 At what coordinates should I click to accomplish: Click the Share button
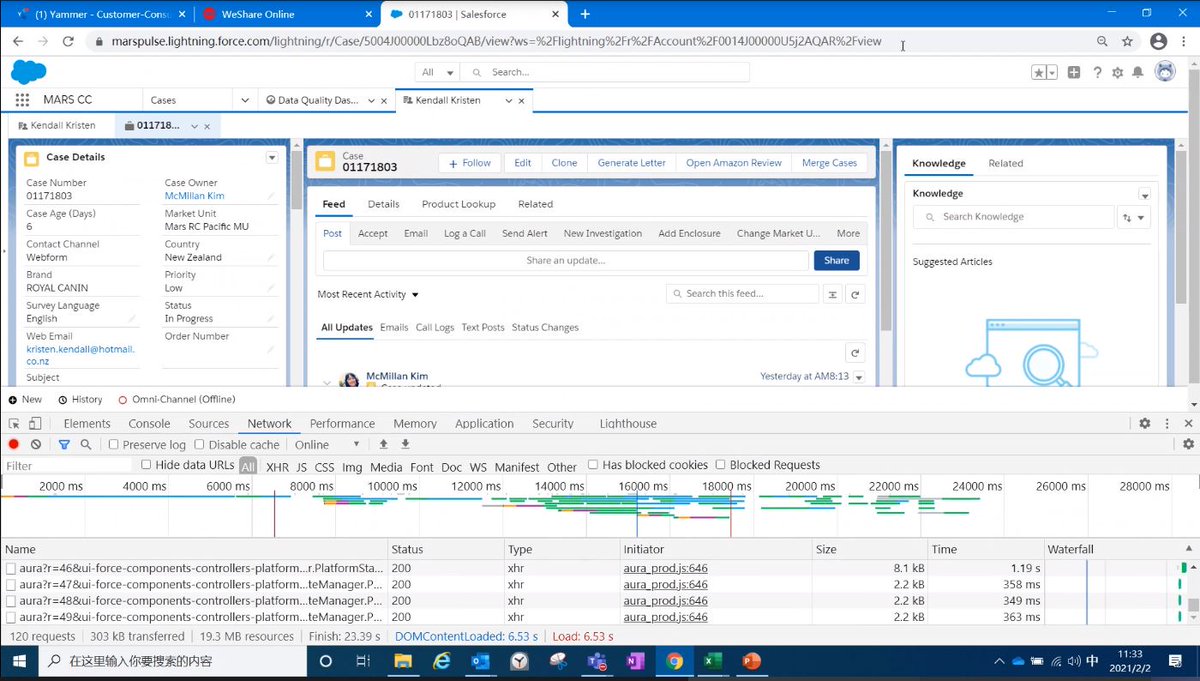point(837,260)
